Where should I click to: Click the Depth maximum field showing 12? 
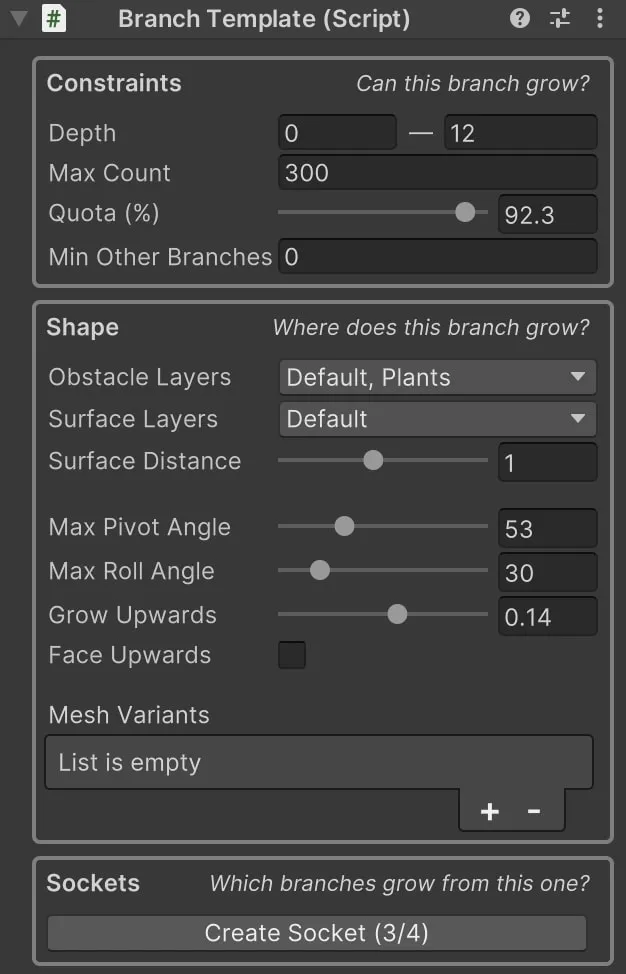(520, 133)
